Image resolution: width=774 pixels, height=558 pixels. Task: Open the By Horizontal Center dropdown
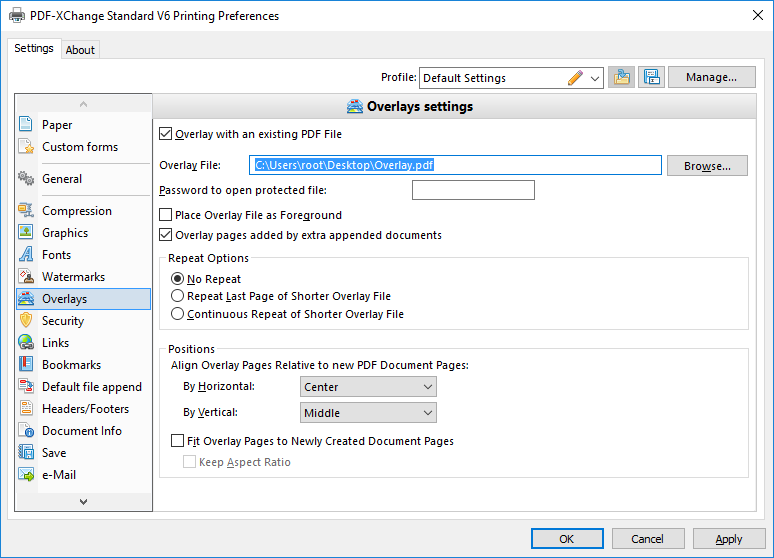point(368,387)
